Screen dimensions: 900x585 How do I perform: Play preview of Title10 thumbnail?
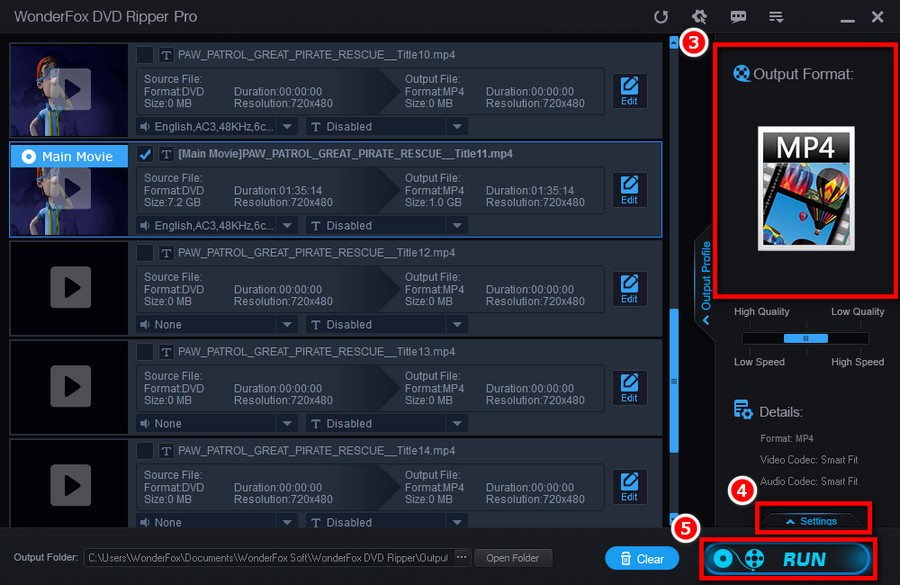(x=71, y=89)
